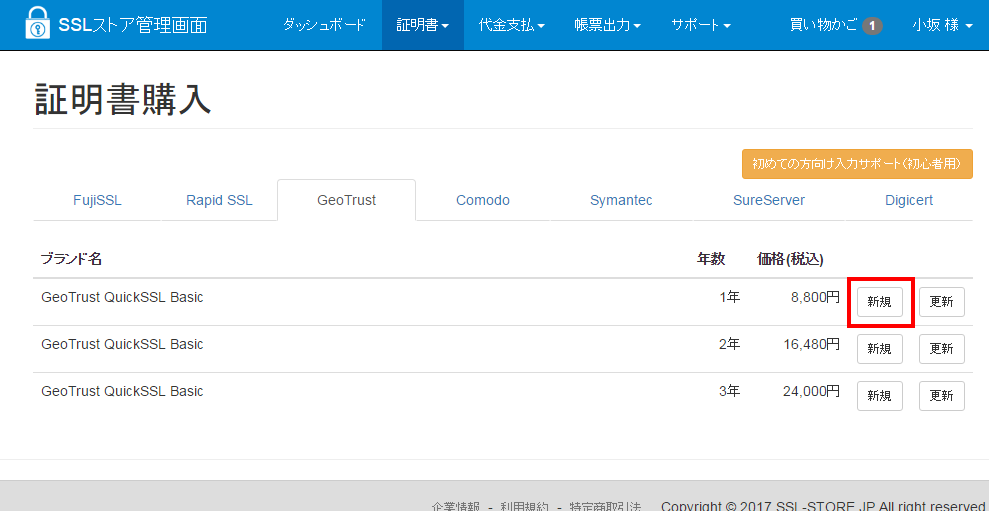Click 新規 for the 1年 GeoTrust plan

(x=879, y=302)
